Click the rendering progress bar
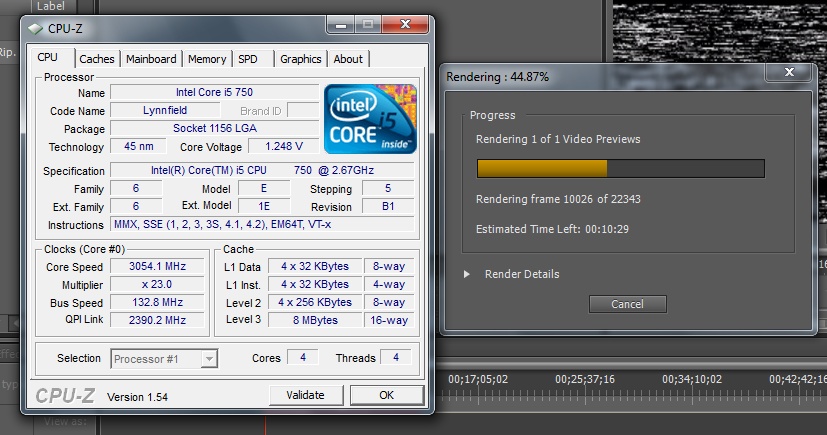This screenshot has height=435, width=827. 620,168
